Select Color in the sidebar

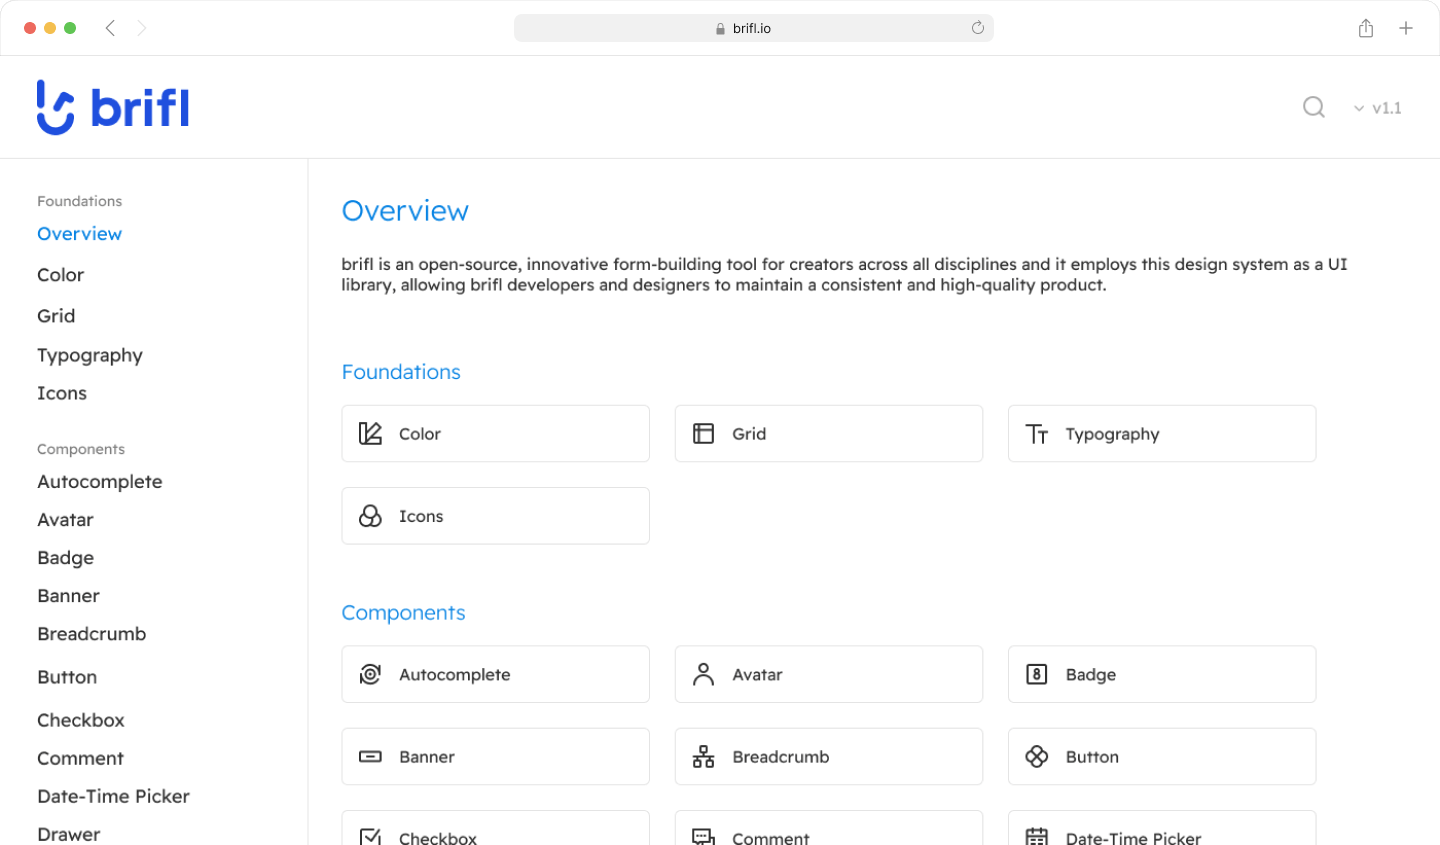tap(60, 274)
